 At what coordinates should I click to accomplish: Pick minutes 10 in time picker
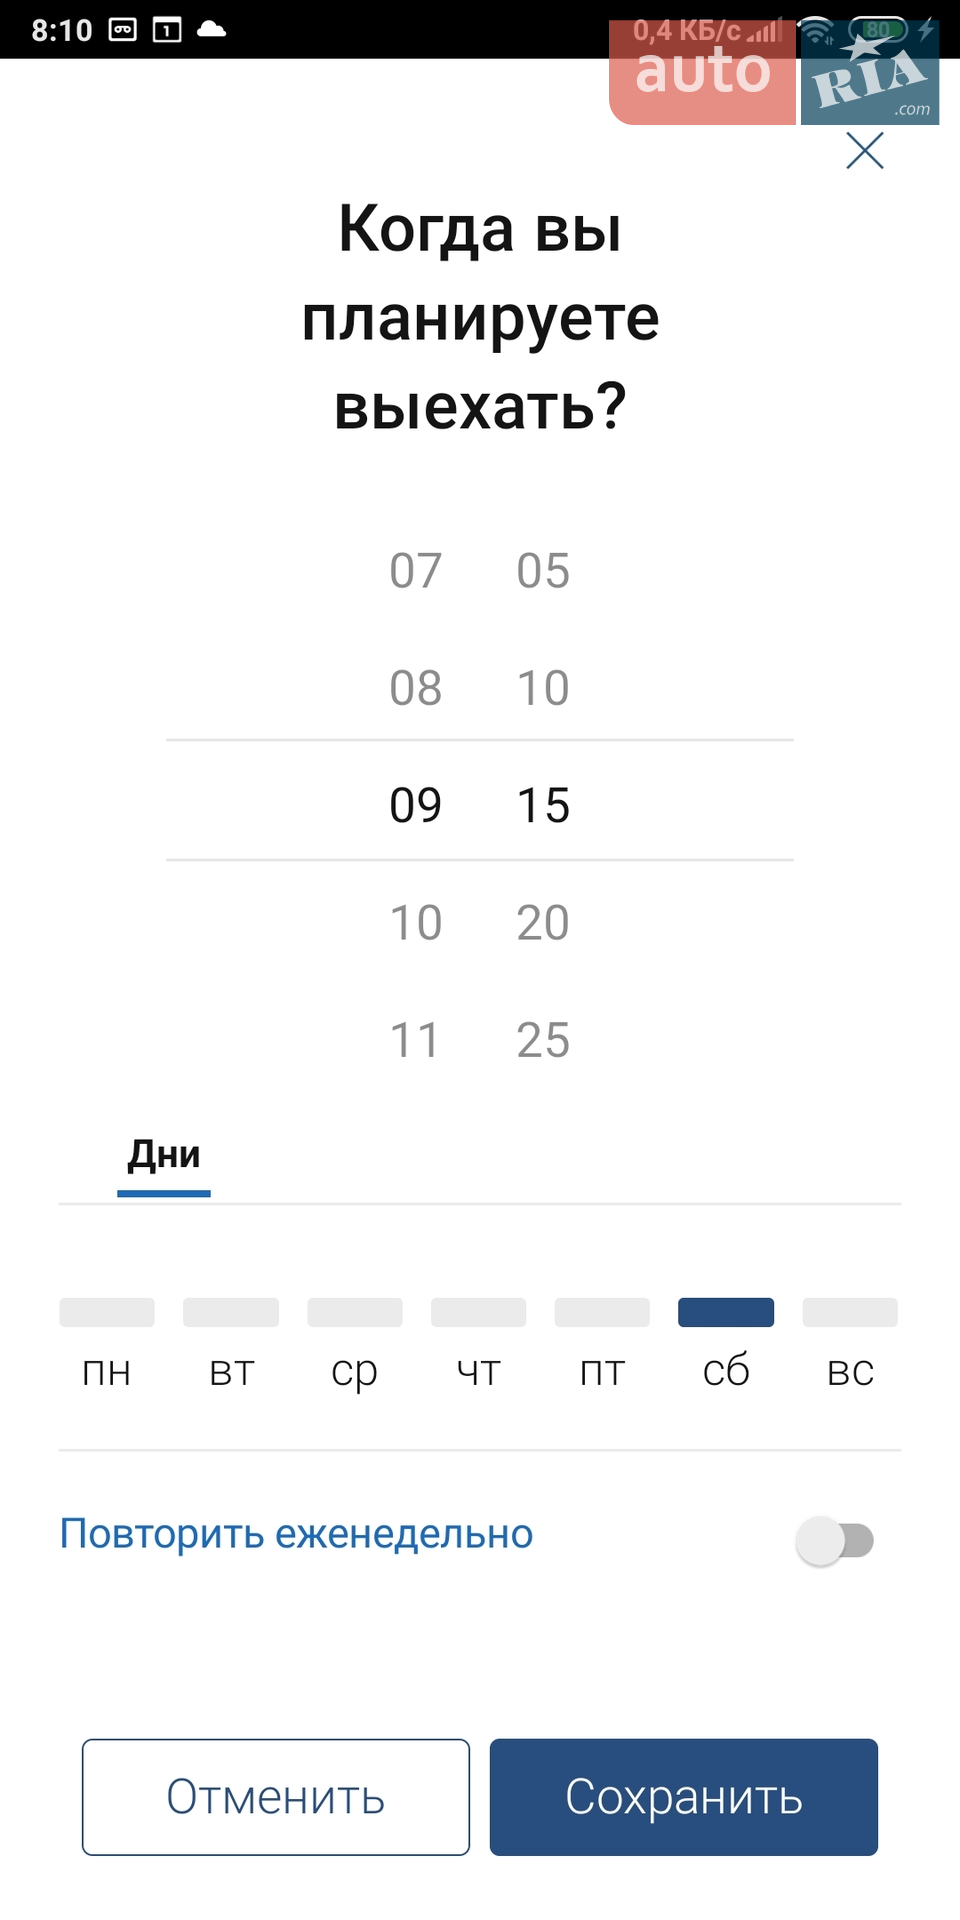click(x=543, y=688)
